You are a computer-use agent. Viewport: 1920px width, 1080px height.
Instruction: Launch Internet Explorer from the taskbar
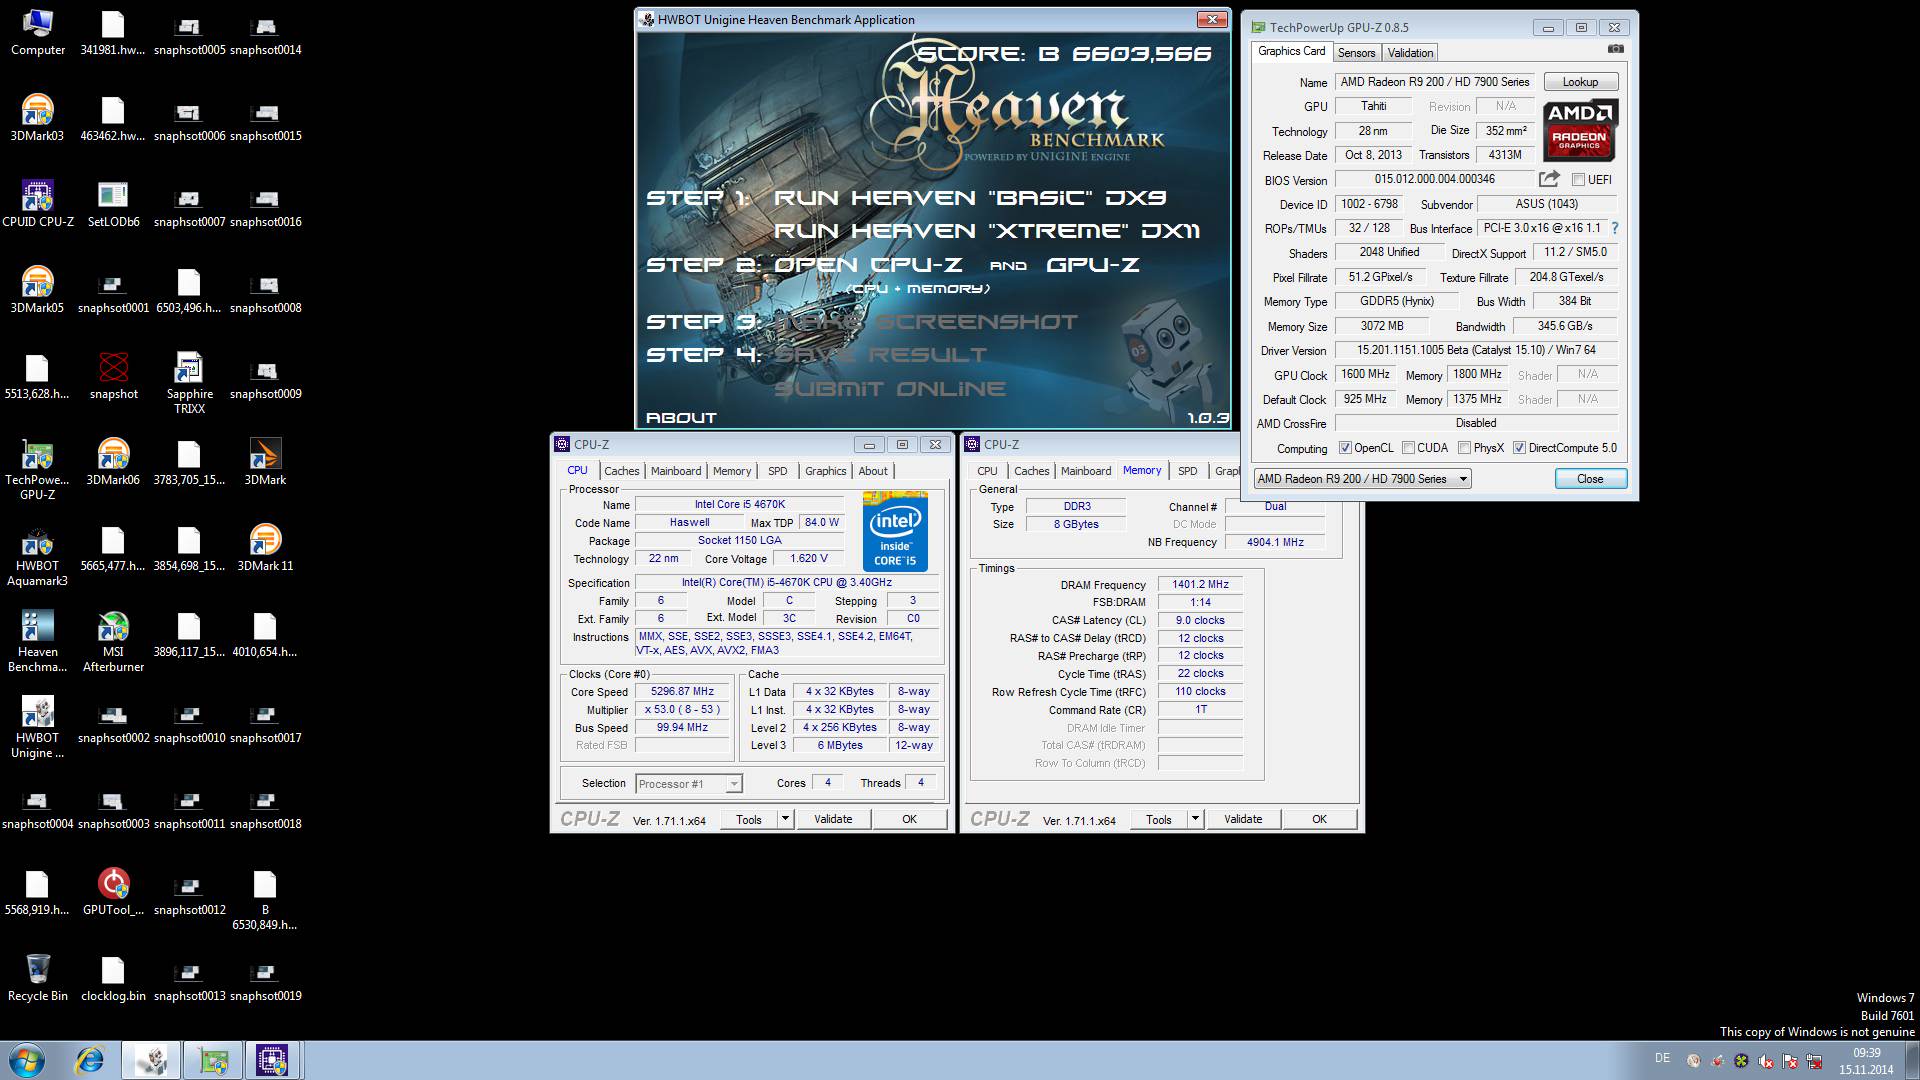click(90, 1060)
